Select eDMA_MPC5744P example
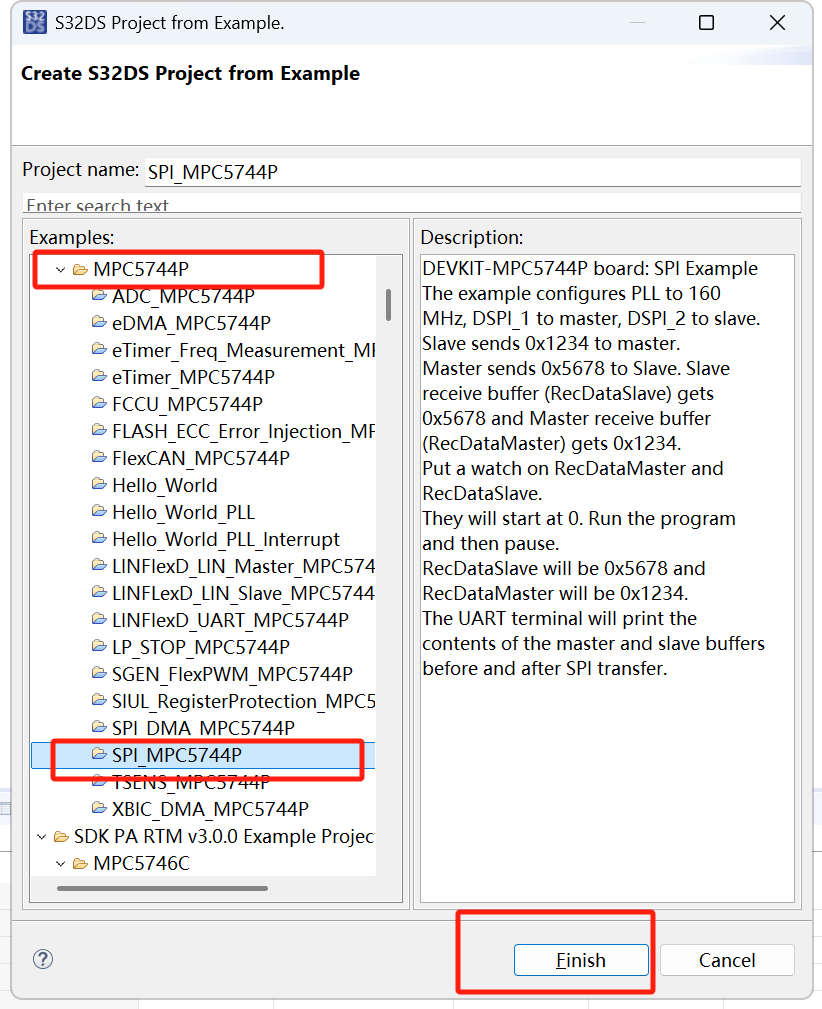 (191, 323)
